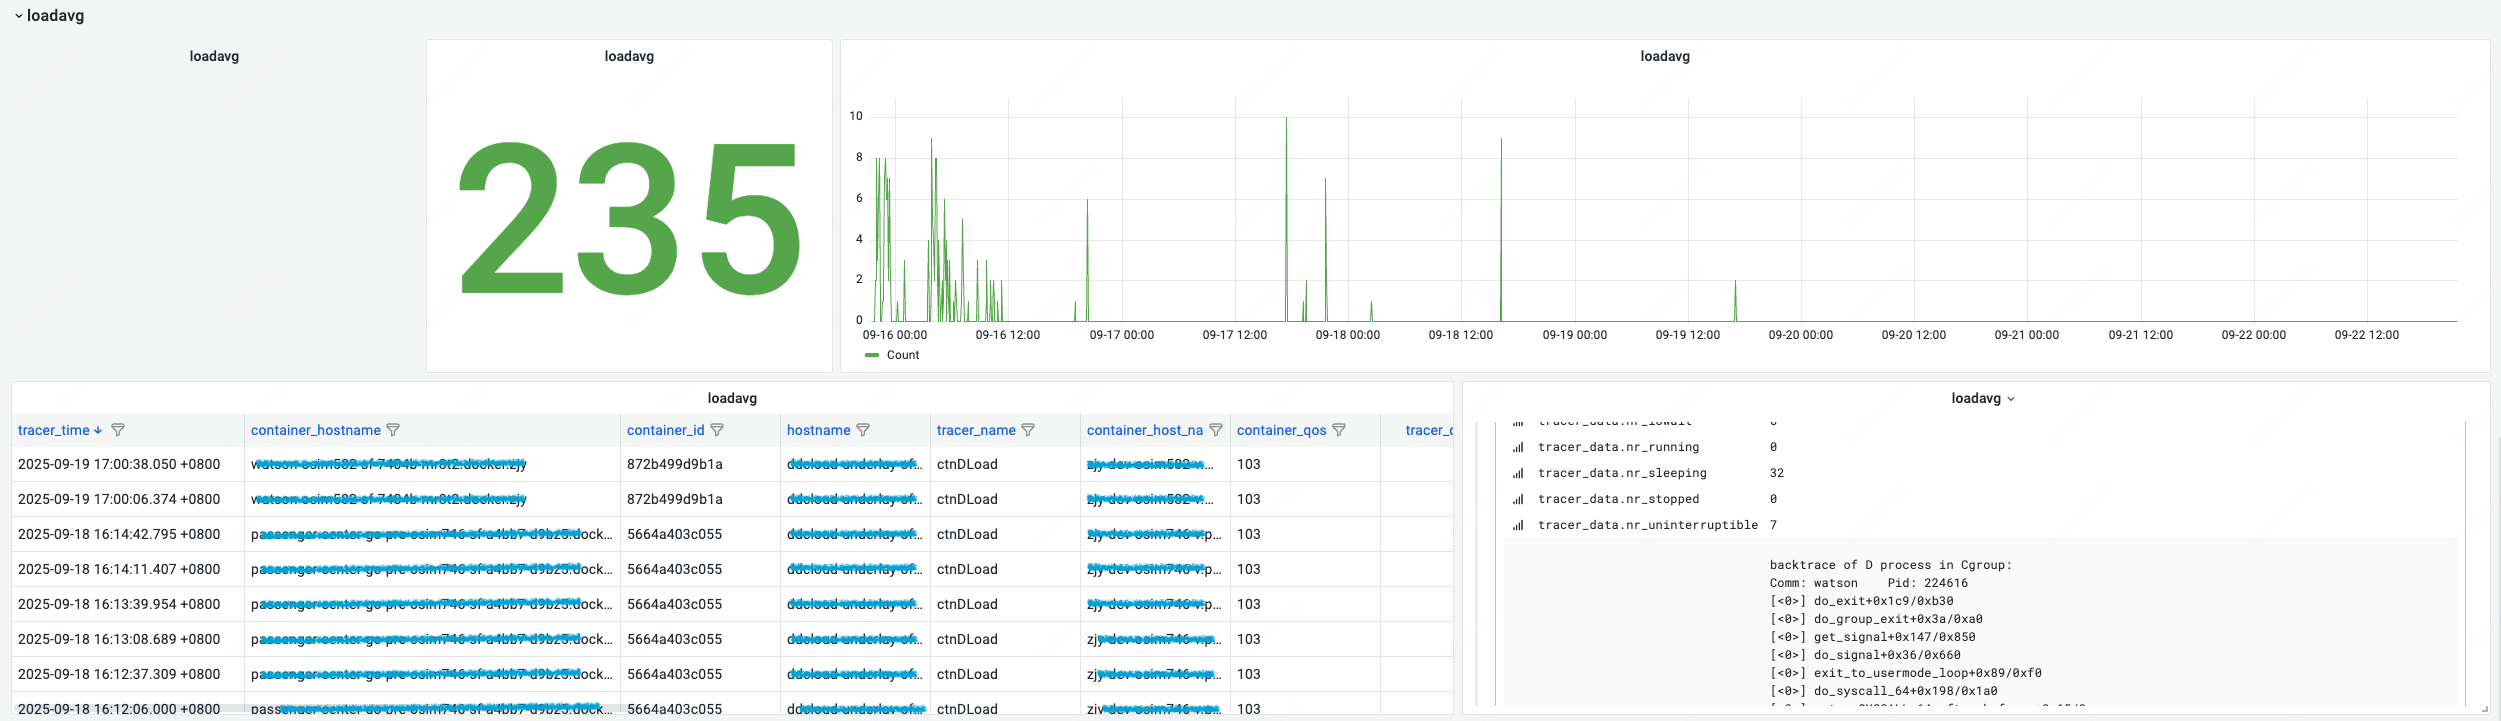Open the stat loadavg panel title above 235
Screen dimensions: 2501x721
pos(629,56)
